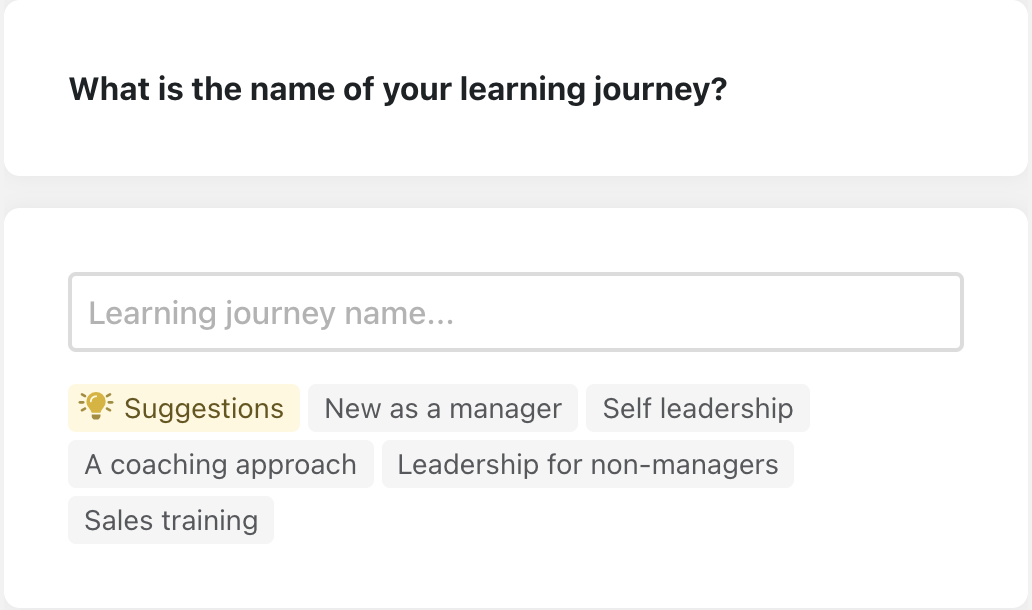
Task: Click the bulb icon beside Suggestions
Action: click(x=95, y=407)
